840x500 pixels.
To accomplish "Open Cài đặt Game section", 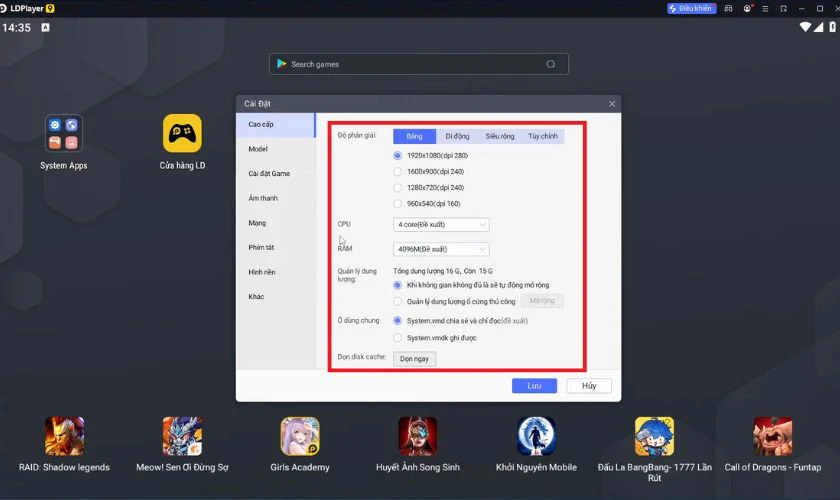I will pos(275,174).
